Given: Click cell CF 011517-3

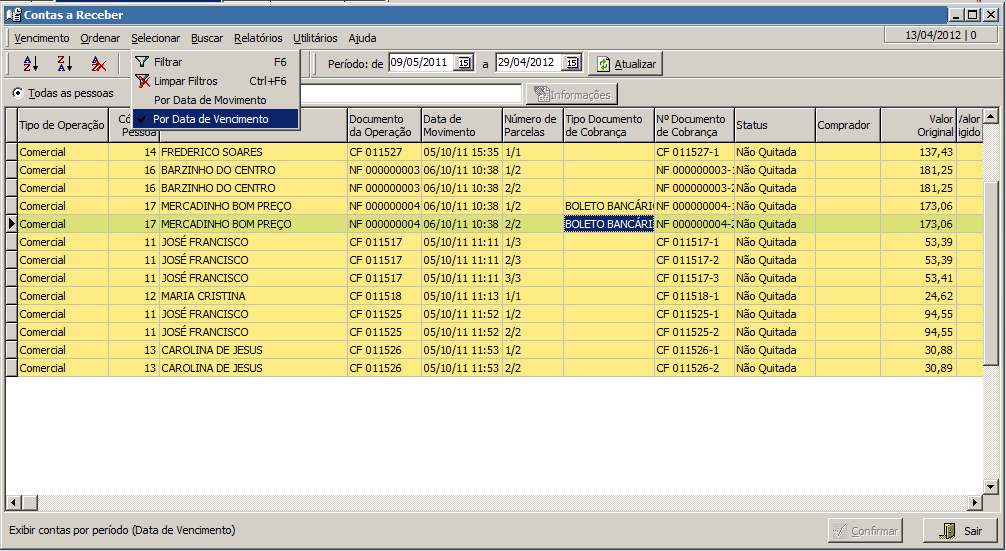Looking at the screenshot, I should (694, 278).
